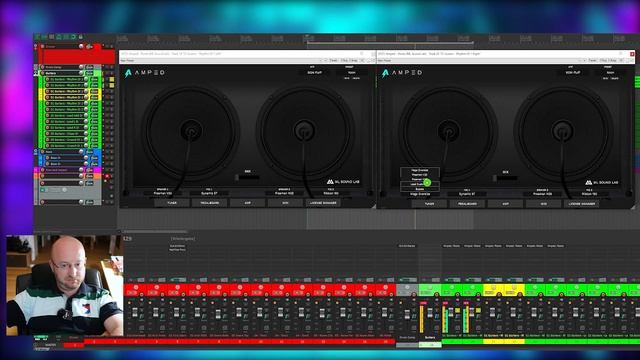The image size is (640, 360).
Task: Open the No Preset dropdown in left FX window
Action: pyautogui.click(x=221, y=60)
